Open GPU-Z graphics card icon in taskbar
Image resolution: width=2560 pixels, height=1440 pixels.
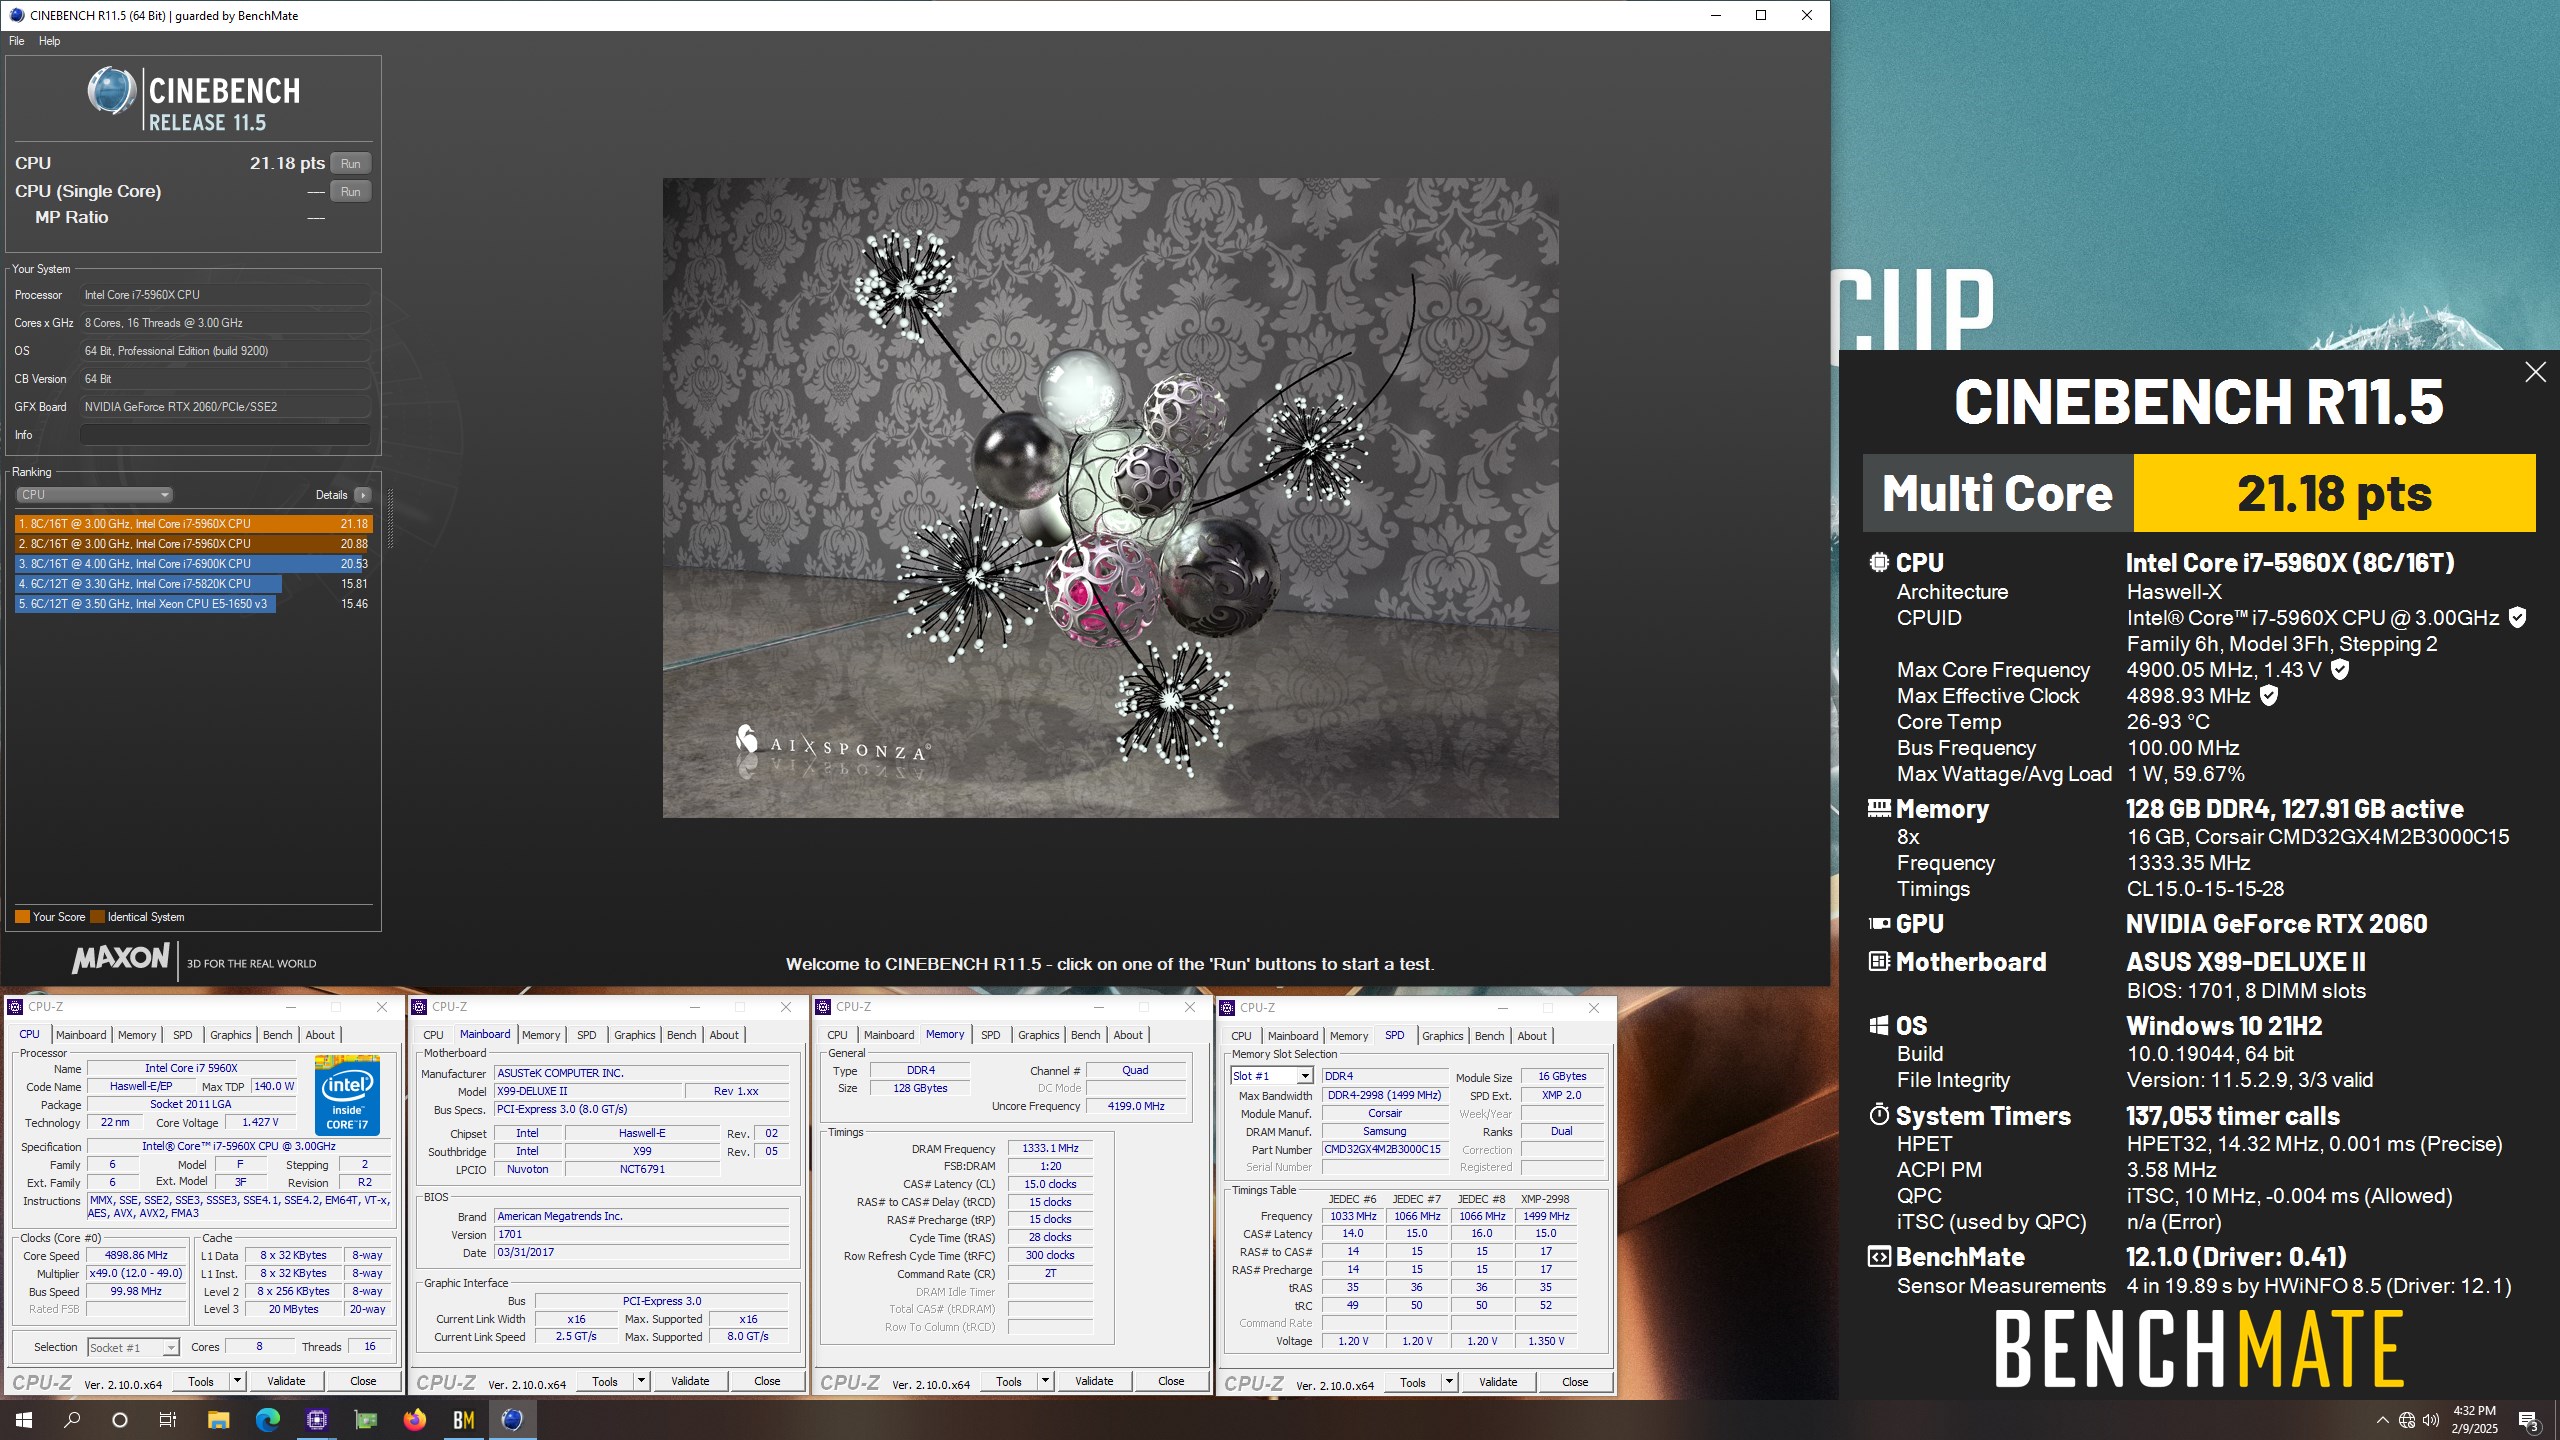click(366, 1419)
